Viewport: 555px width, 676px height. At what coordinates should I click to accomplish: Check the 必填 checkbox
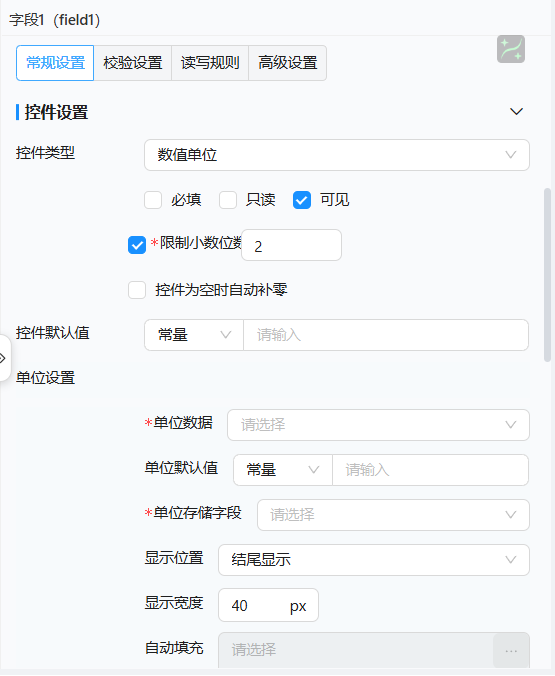(153, 200)
